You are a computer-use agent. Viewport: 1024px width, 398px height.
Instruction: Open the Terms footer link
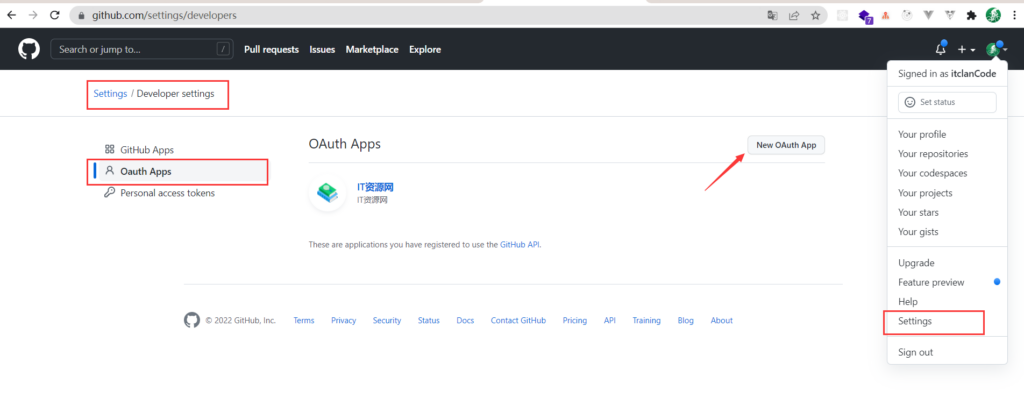[x=304, y=320]
